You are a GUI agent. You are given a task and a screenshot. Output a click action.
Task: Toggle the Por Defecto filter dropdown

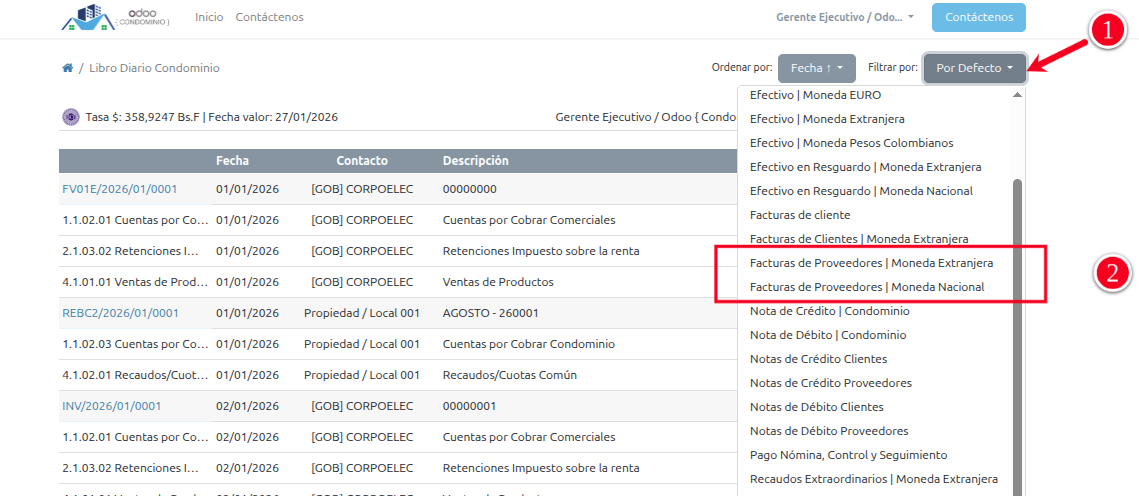974,68
